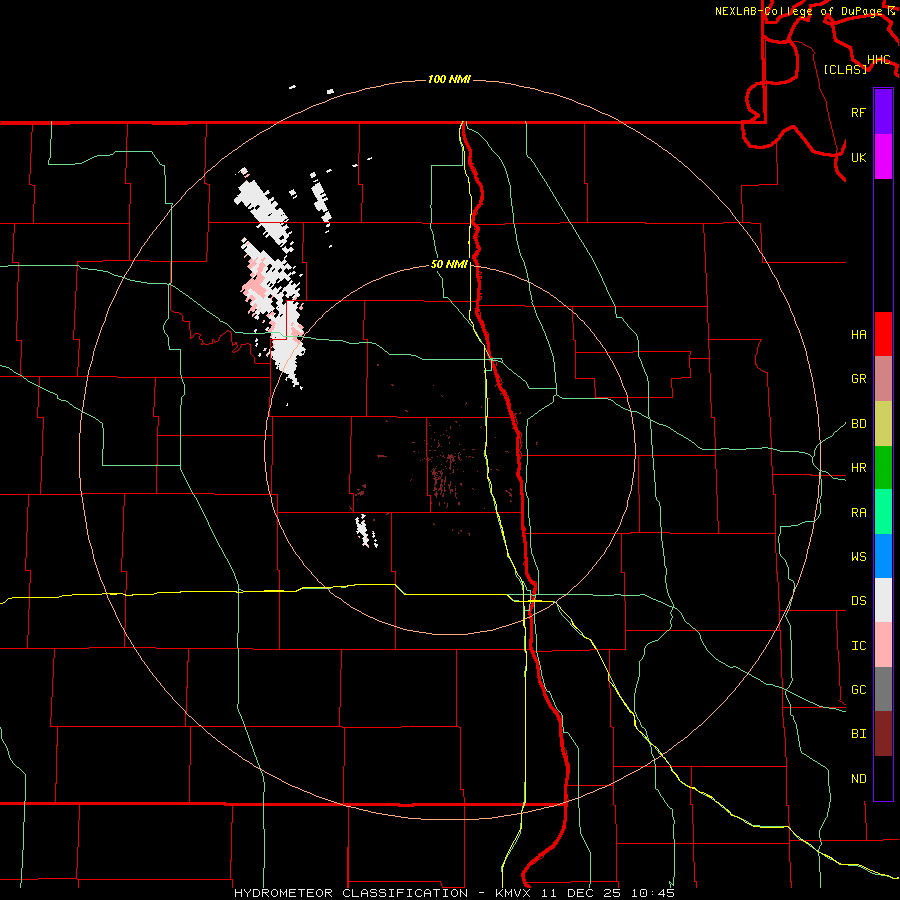This screenshot has width=900, height=900.
Task: Click the 'HYDROMETEOR CLASSIFICATION' caption text
Action: [x=350, y=893]
